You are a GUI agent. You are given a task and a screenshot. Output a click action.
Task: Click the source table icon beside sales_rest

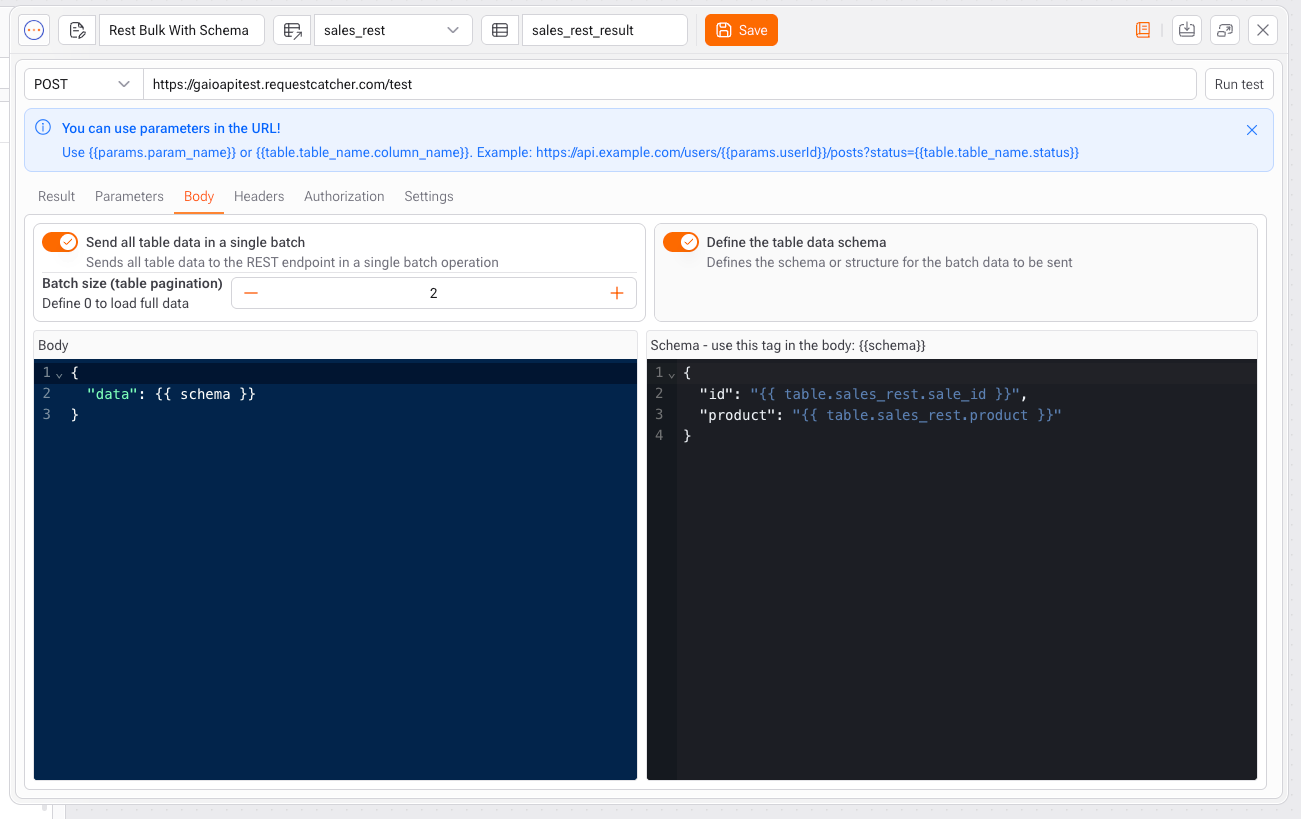tap(292, 30)
